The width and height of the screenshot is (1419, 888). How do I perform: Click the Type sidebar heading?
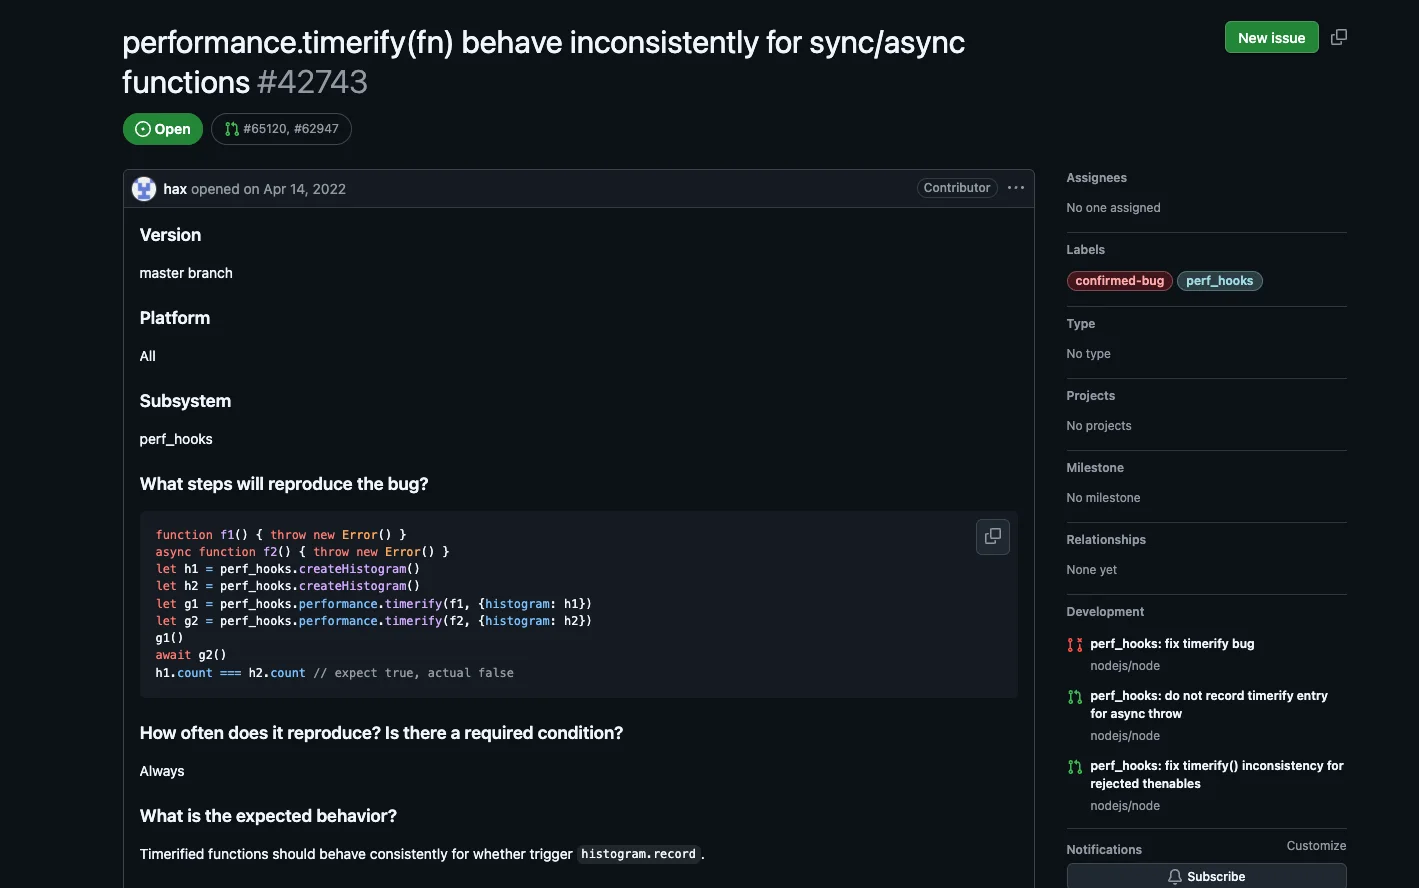[1080, 324]
